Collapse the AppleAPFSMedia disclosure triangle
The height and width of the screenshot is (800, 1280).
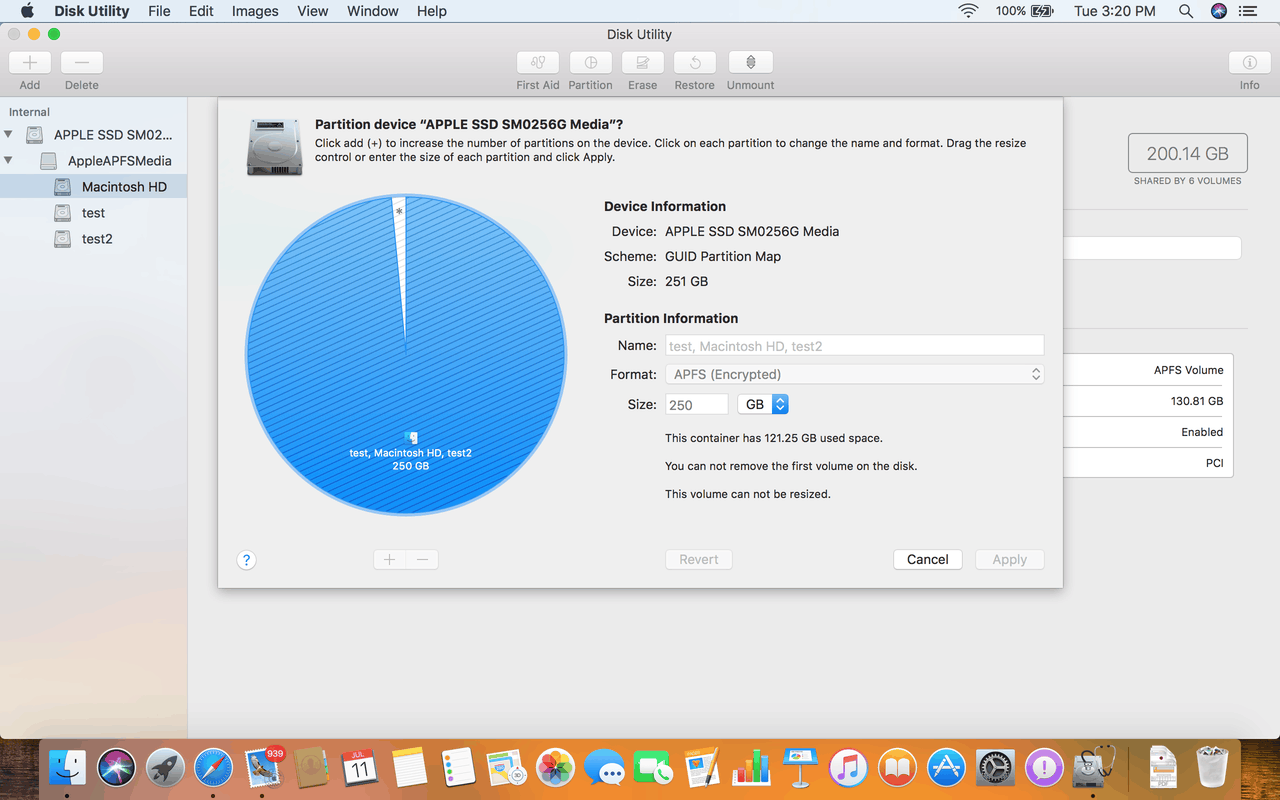(x=9, y=160)
